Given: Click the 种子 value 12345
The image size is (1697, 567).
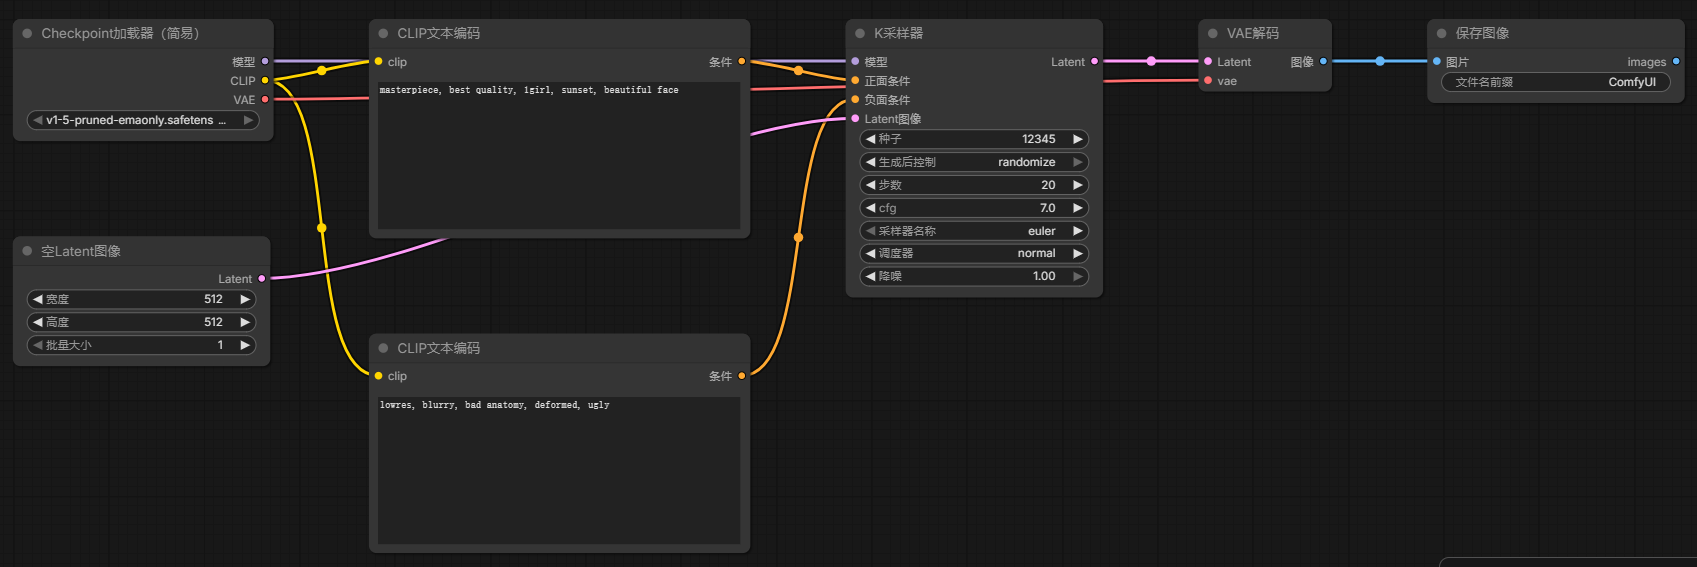Looking at the screenshot, I should click(1039, 139).
